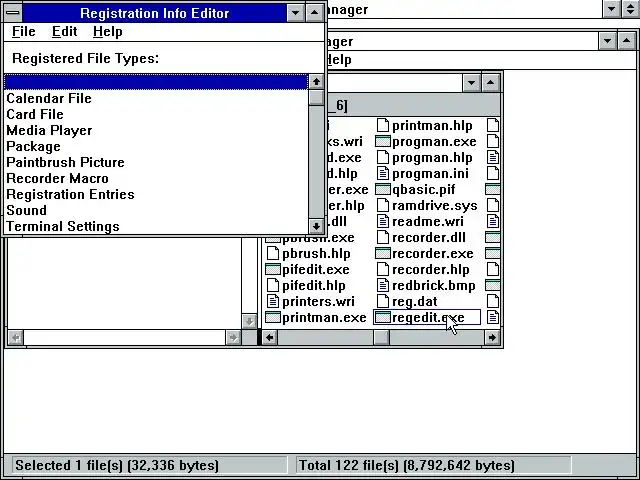Open the Help menu in Registration Info Editor
The width and height of the screenshot is (640, 480).
click(108, 31)
